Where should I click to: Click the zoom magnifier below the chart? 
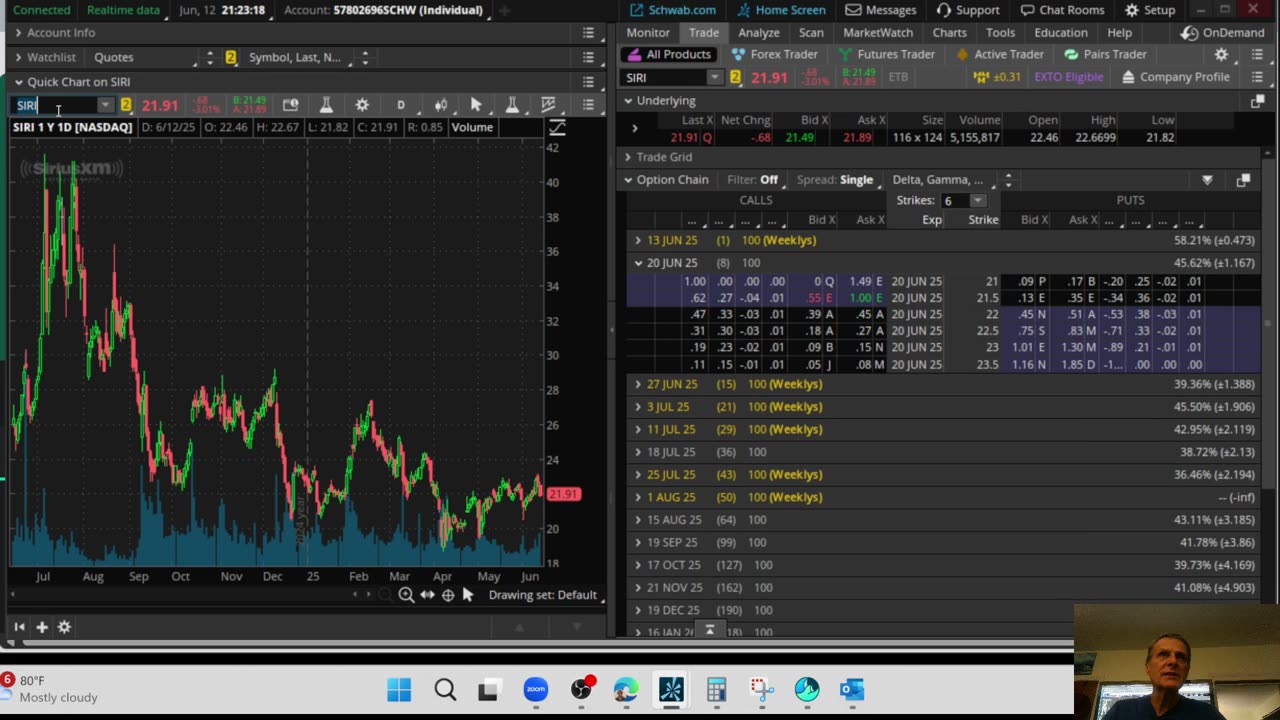pos(406,595)
